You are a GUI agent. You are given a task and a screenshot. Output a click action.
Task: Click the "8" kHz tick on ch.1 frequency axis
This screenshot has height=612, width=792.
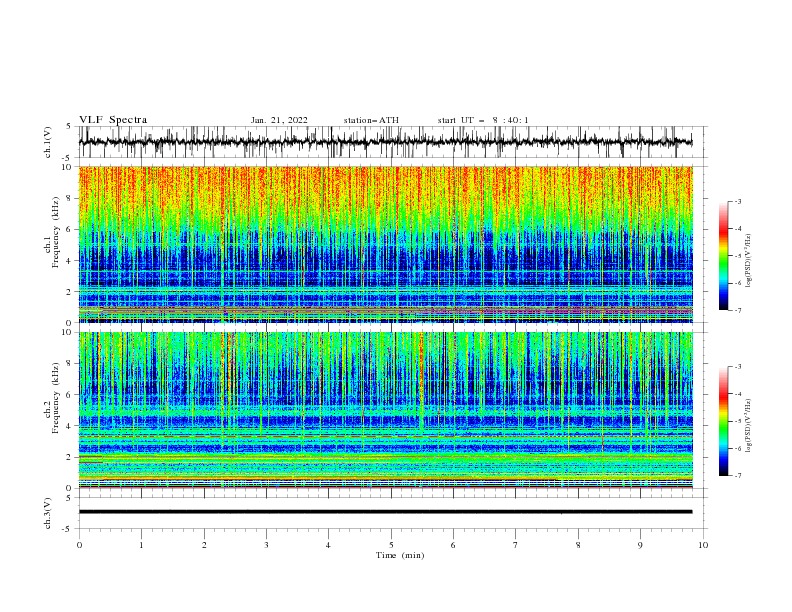[70, 198]
